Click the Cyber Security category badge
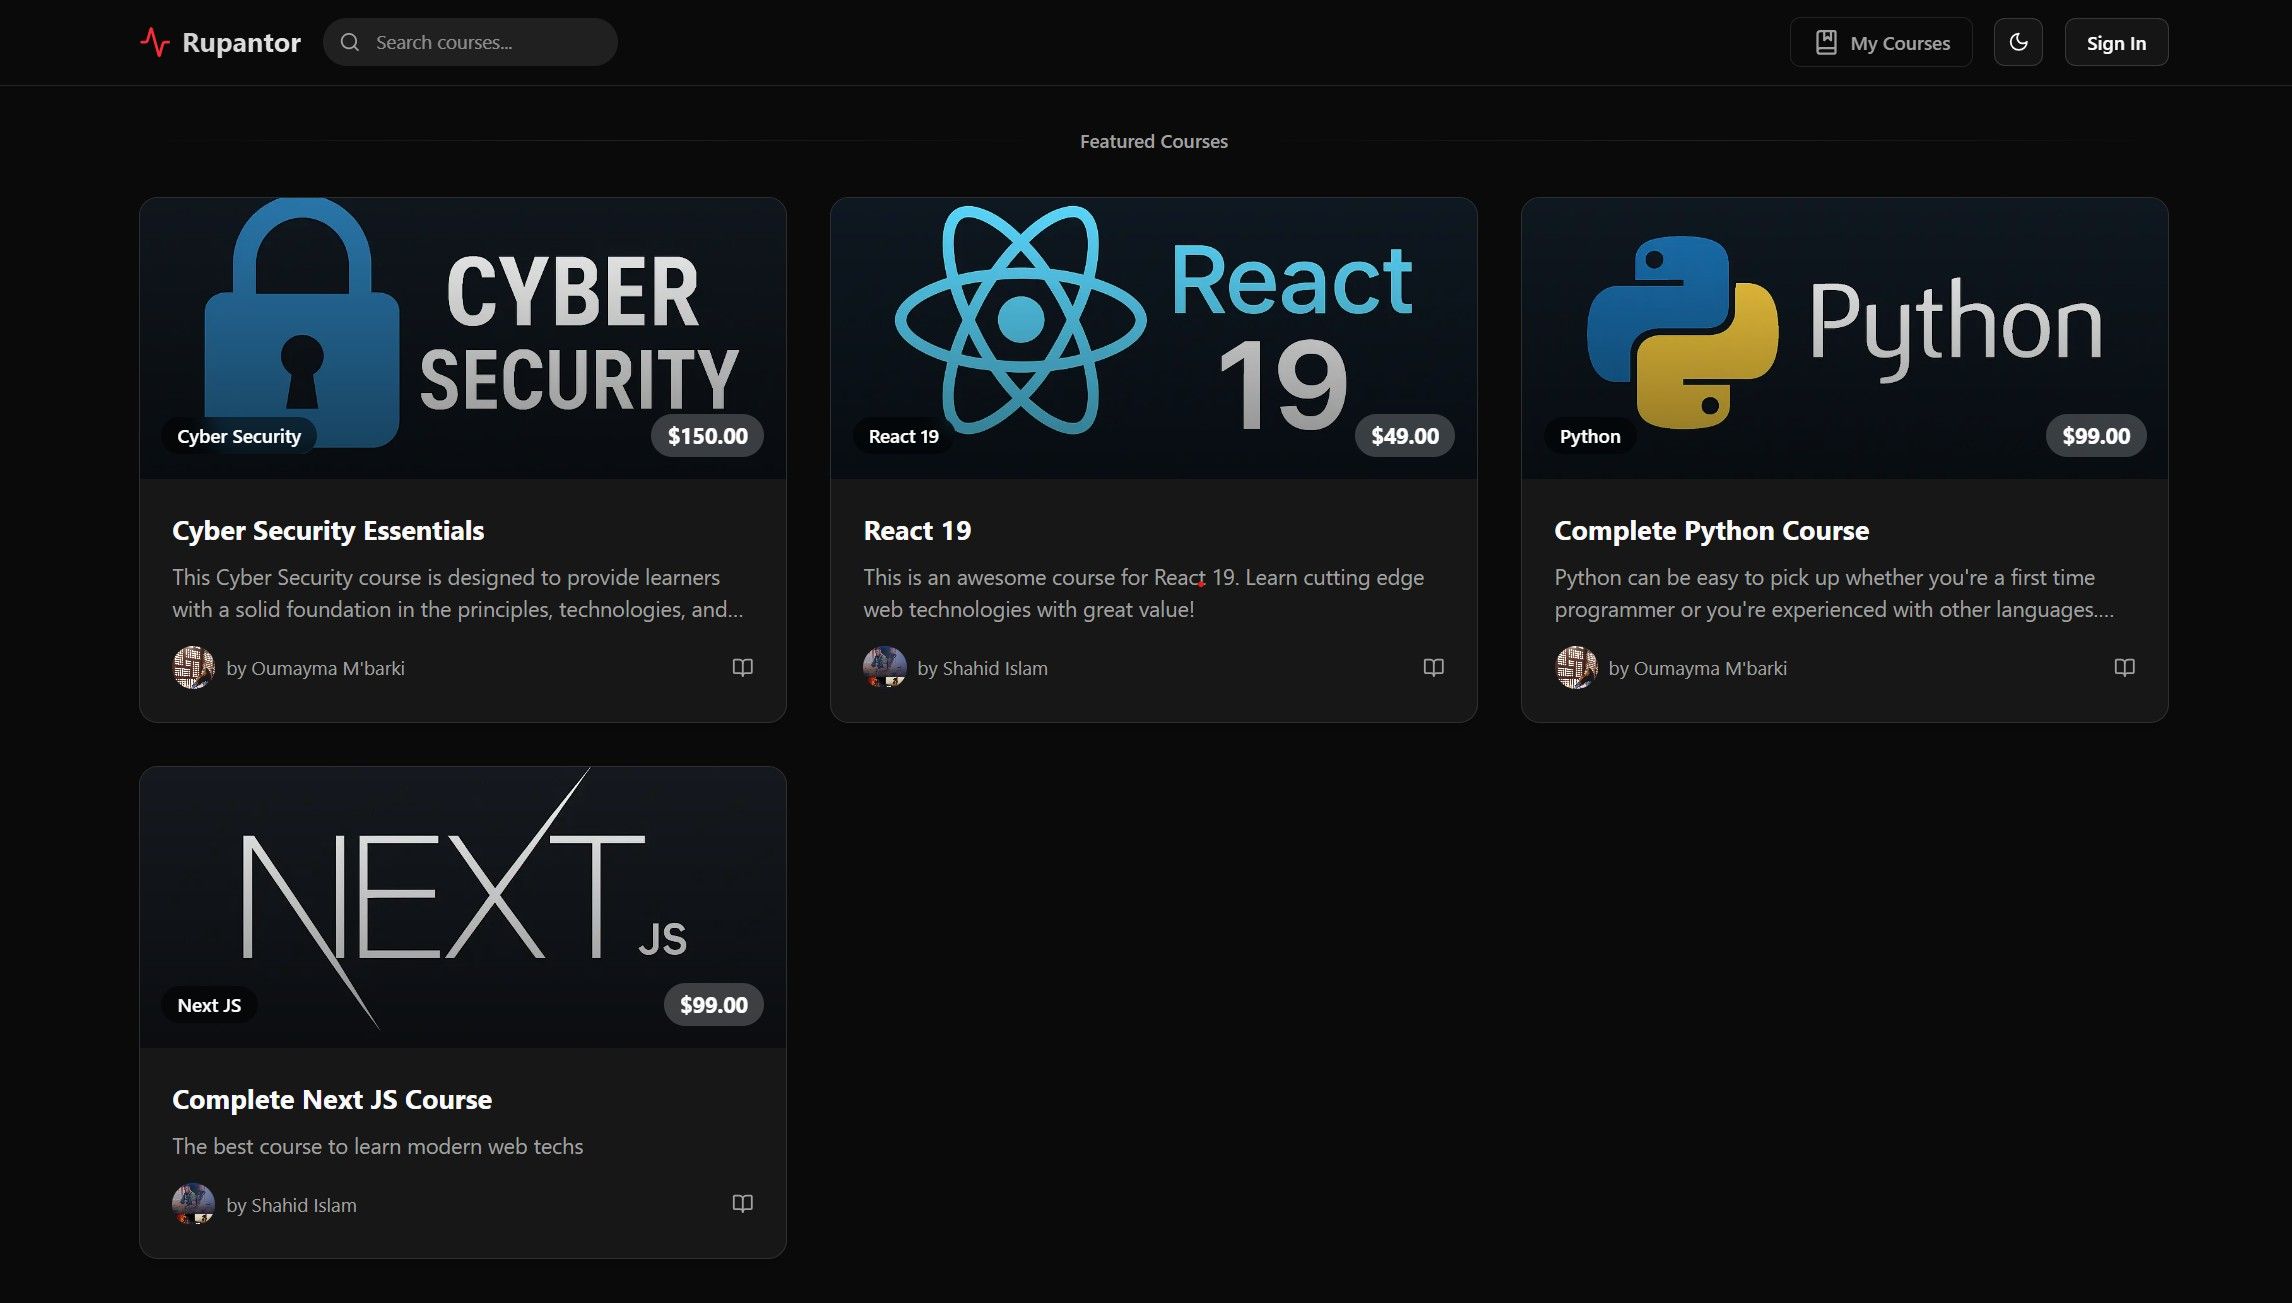Image resolution: width=2292 pixels, height=1303 pixels. [239, 436]
